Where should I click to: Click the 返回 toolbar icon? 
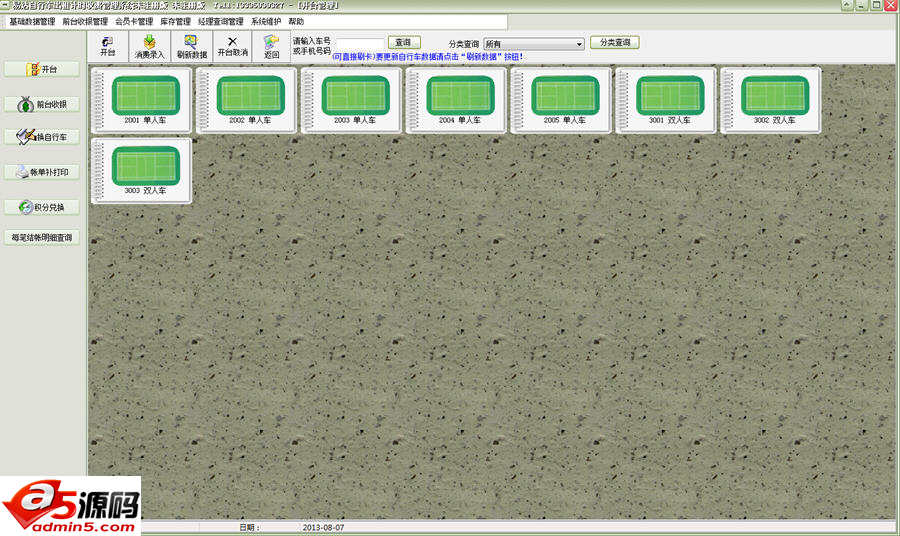coord(271,46)
